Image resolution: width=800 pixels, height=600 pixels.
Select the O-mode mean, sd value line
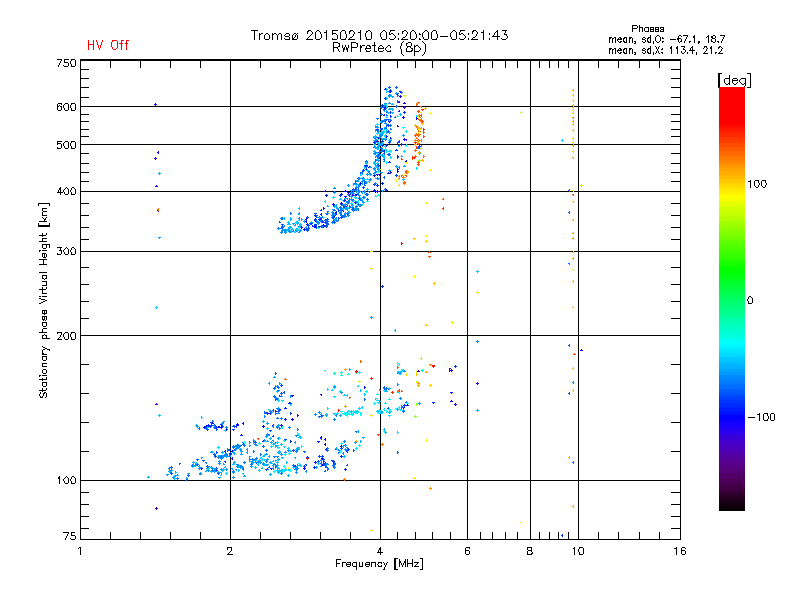click(x=666, y=39)
